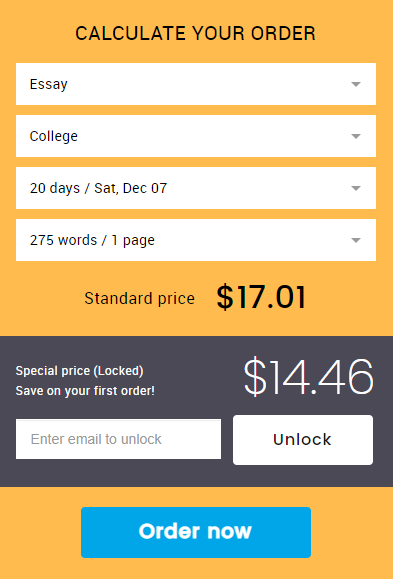Click the Sat, Dec 07 date text
393x579 pixels.
point(131,188)
